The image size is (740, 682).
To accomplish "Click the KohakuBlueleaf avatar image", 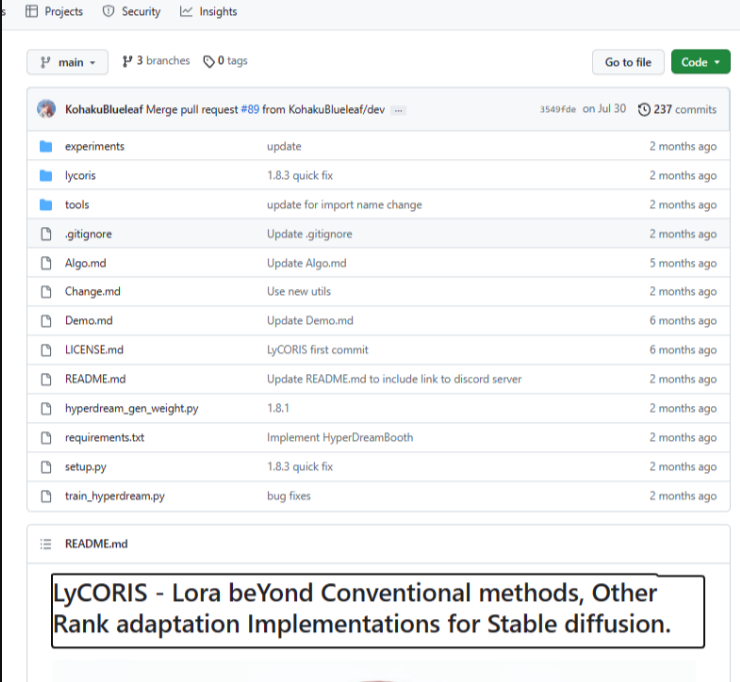I will pos(46,109).
